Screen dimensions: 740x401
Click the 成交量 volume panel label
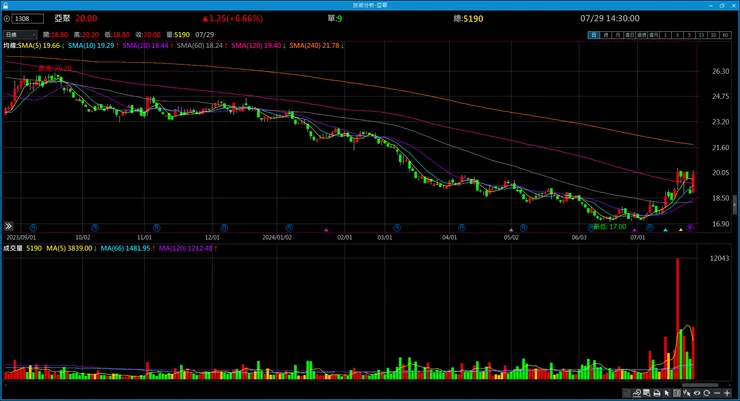pos(13,248)
